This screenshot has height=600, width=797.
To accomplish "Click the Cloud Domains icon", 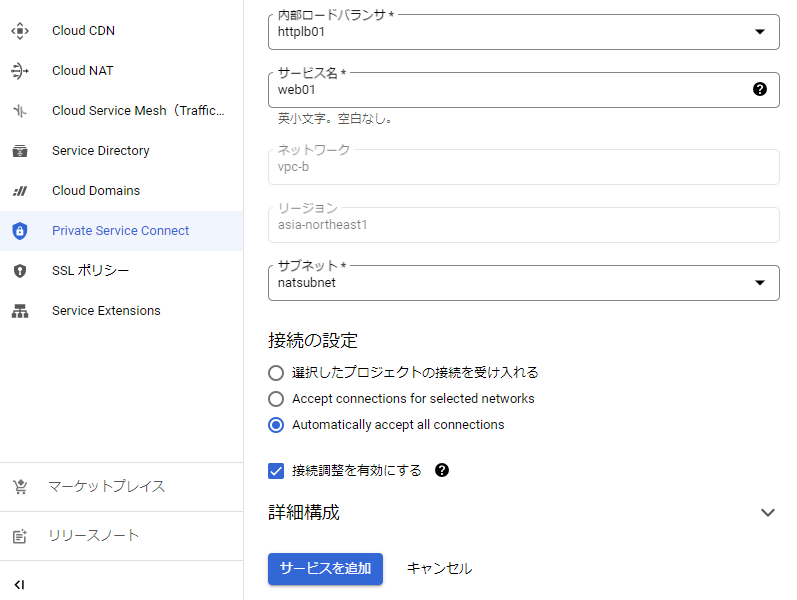I will tap(20, 191).
